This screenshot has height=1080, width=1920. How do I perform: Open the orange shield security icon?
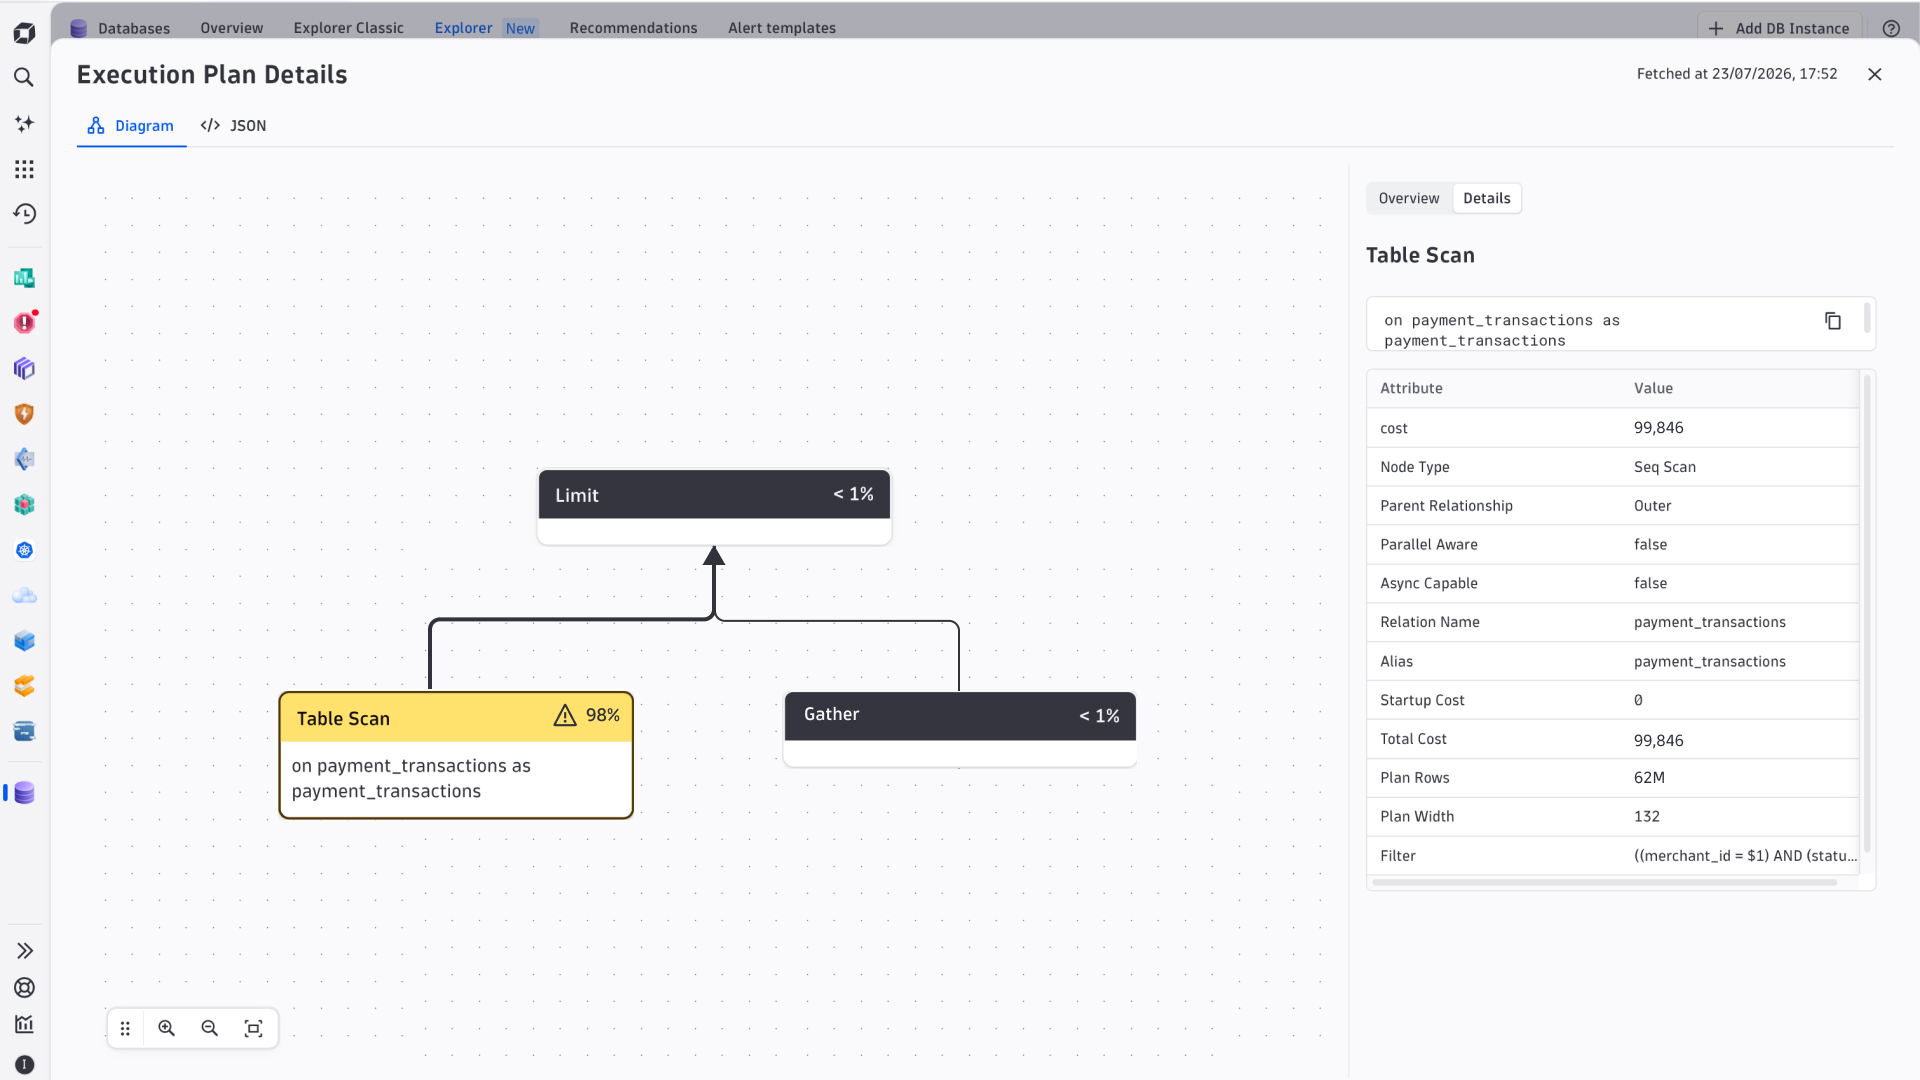click(24, 414)
